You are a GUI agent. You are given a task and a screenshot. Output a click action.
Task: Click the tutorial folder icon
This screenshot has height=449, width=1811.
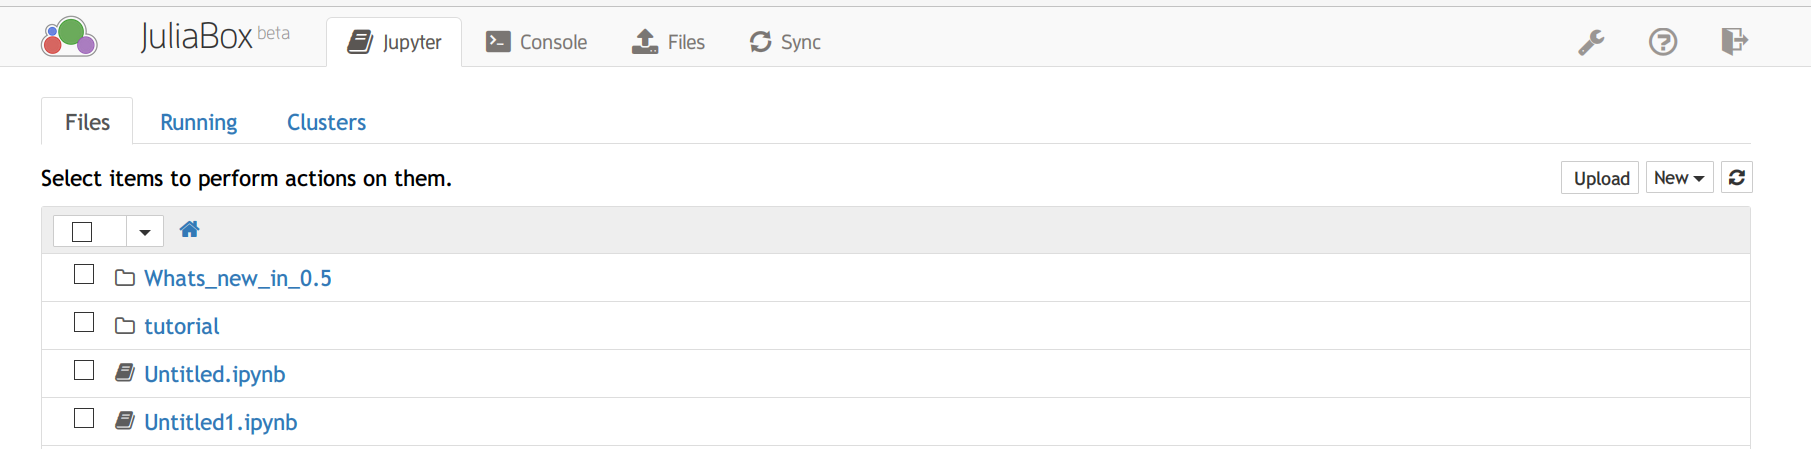(x=125, y=326)
